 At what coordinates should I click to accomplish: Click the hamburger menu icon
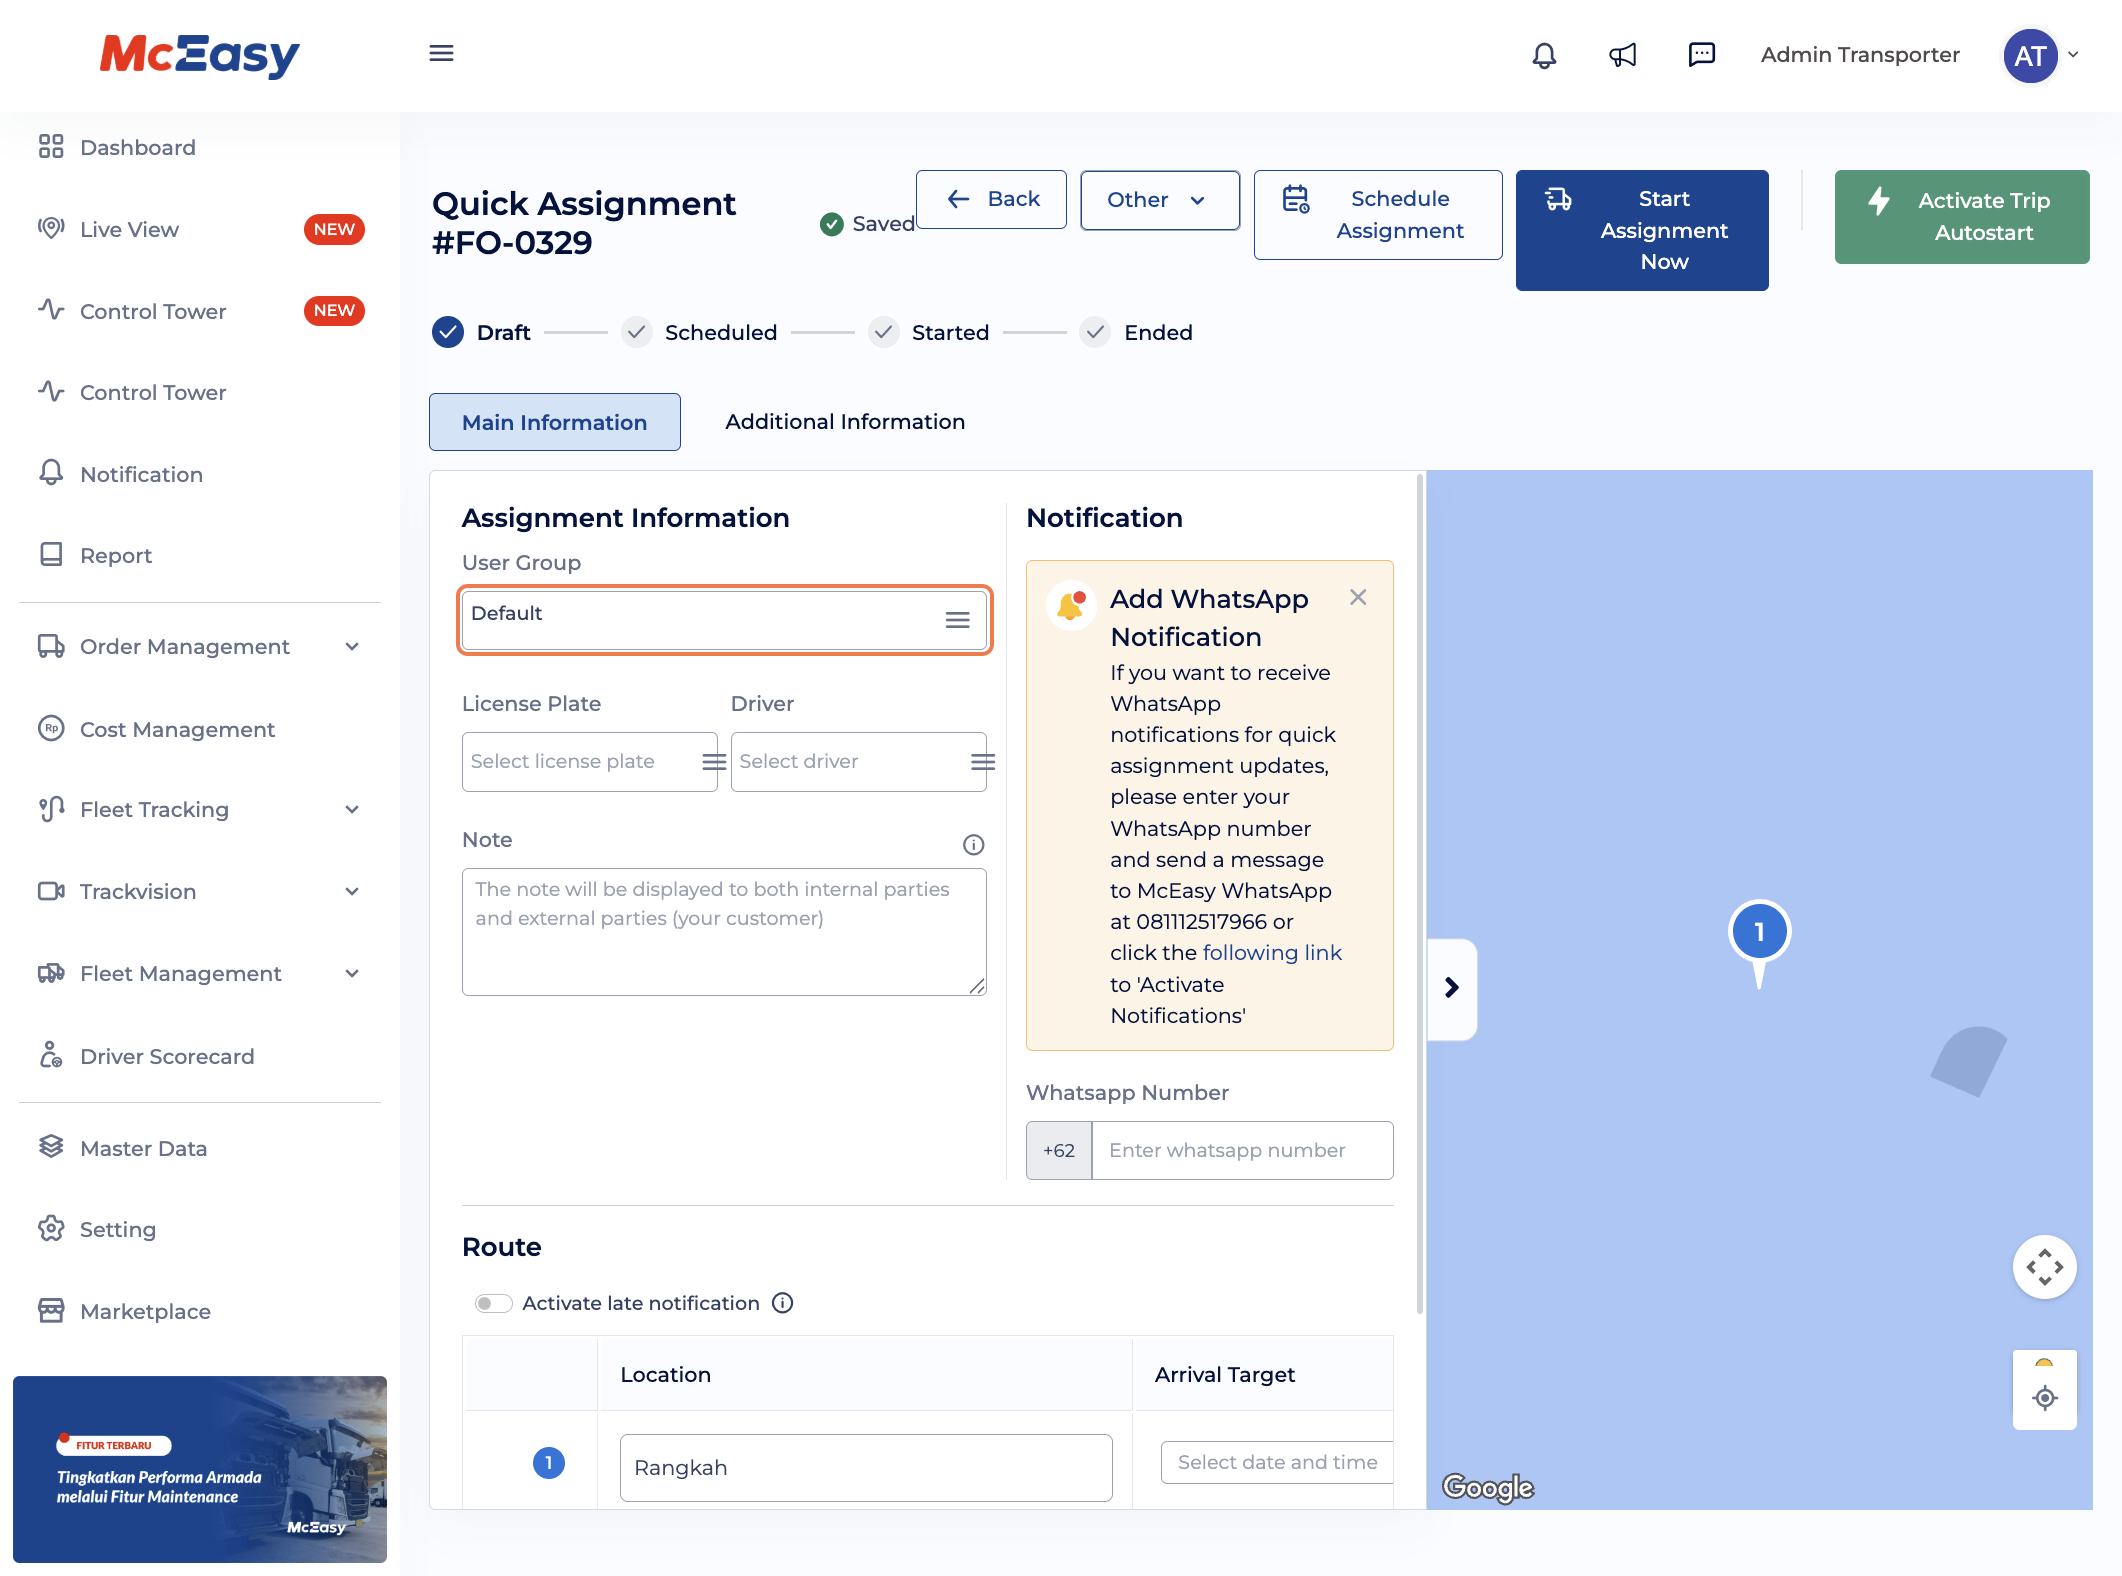click(x=441, y=53)
